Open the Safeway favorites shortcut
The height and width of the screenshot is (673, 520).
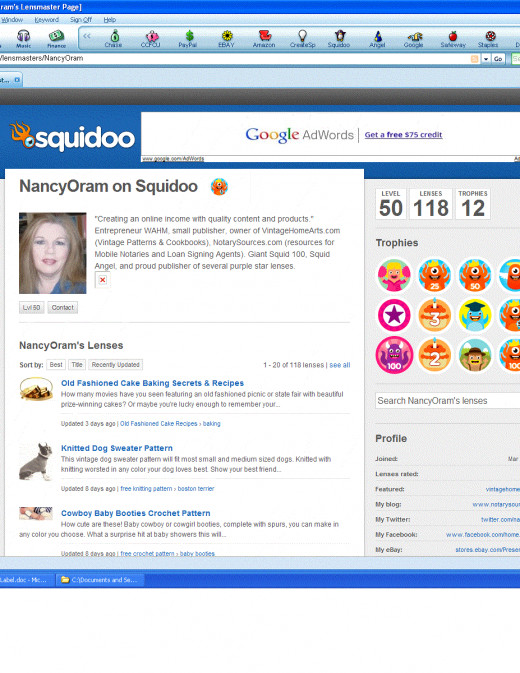453,39
